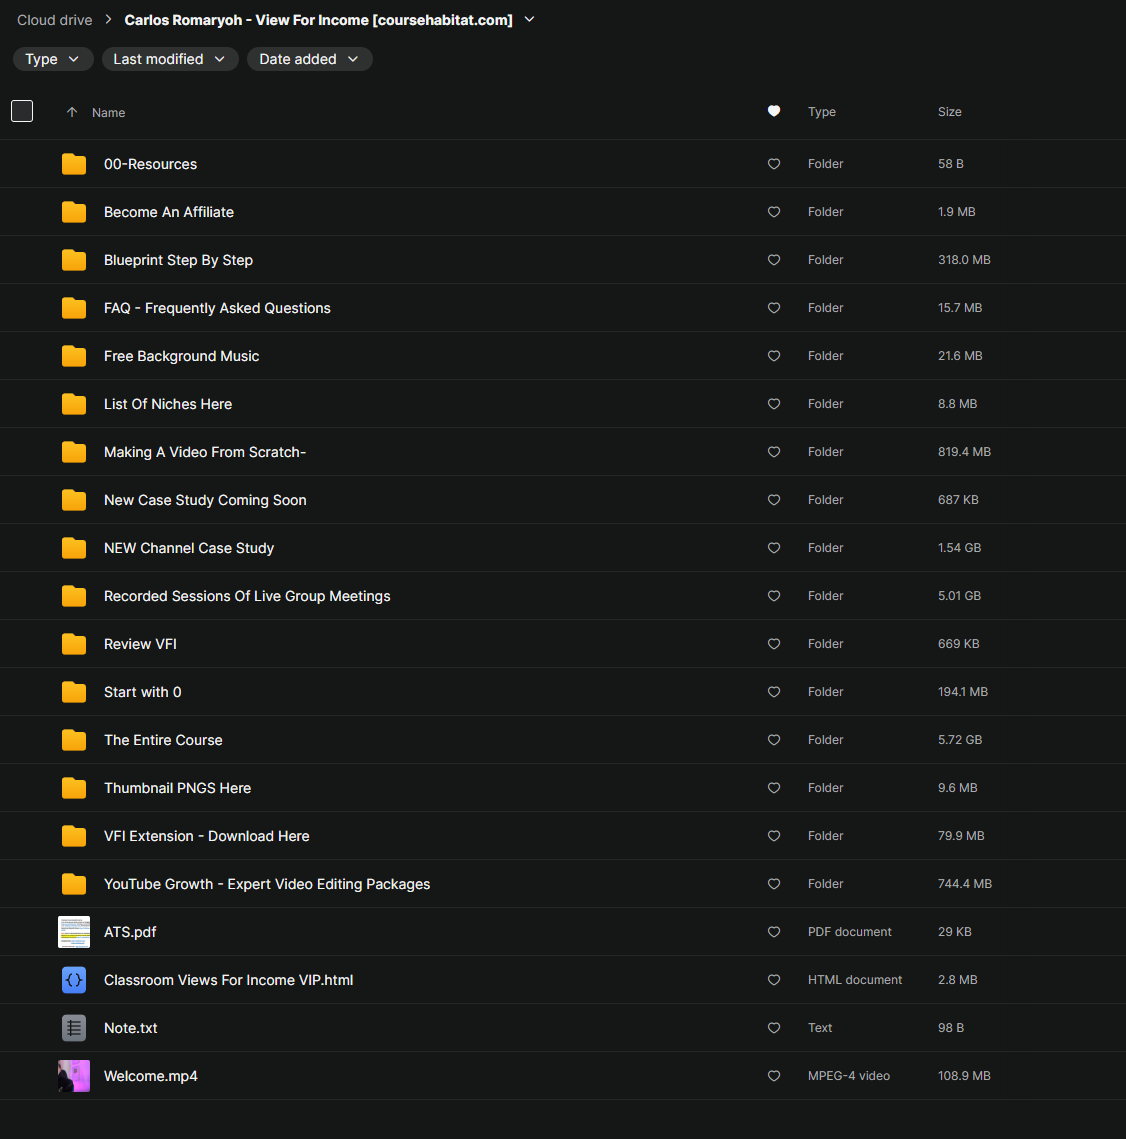This screenshot has width=1126, height=1139.
Task: Select the 'Welcome.mp4' file name
Action: [x=150, y=1077]
